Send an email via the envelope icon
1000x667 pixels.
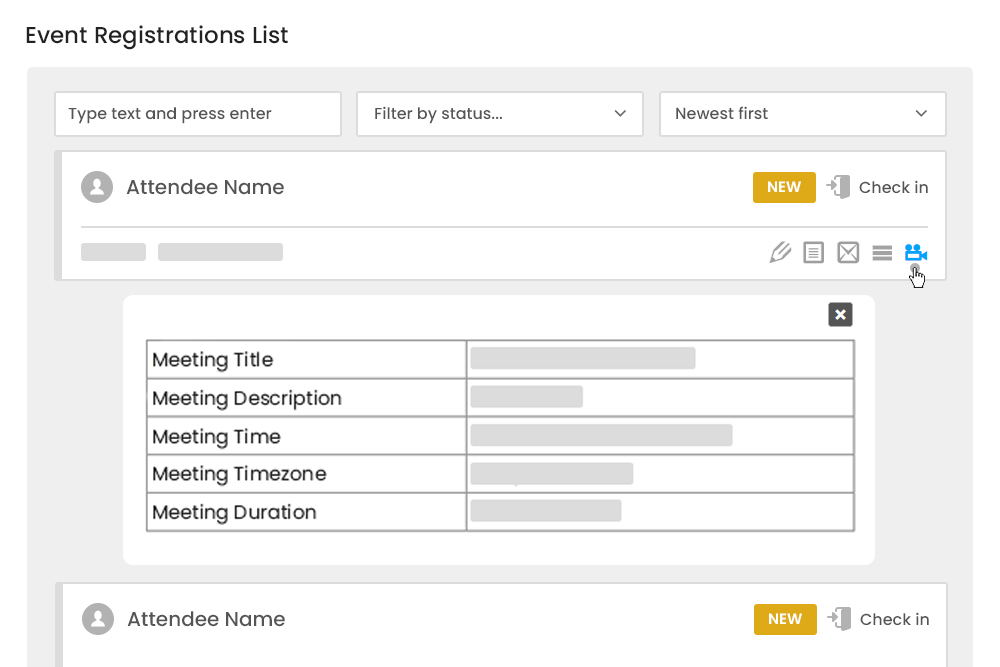pos(847,252)
